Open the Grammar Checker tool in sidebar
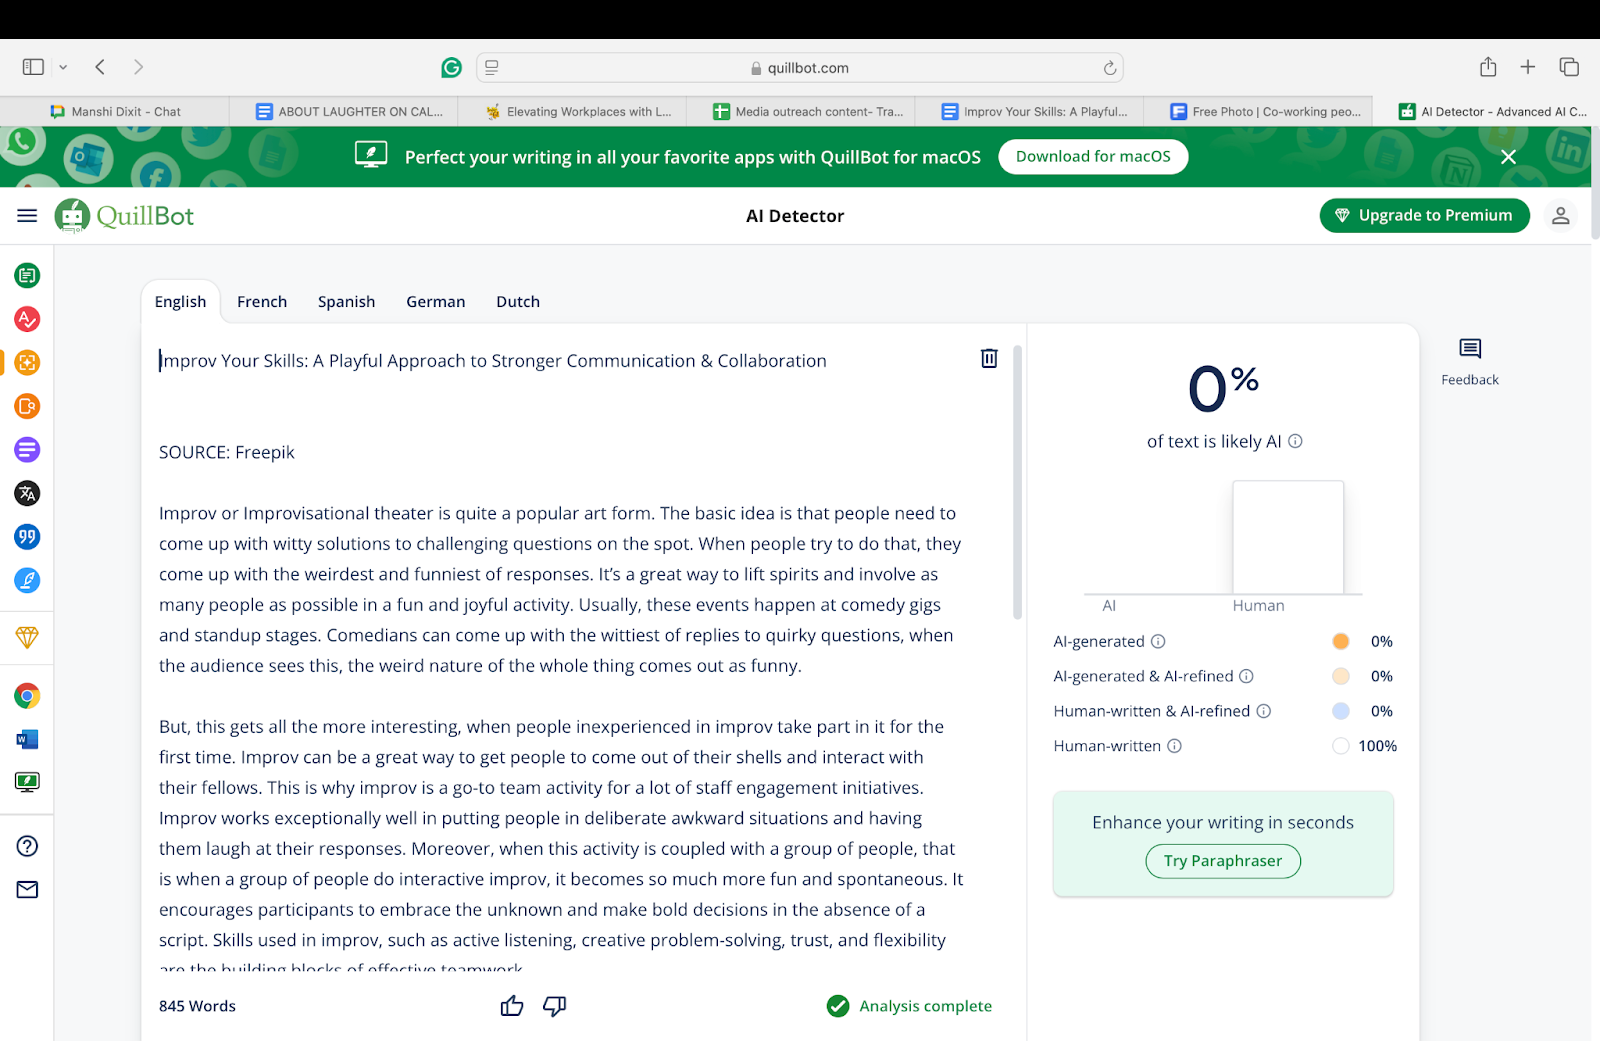 point(27,319)
